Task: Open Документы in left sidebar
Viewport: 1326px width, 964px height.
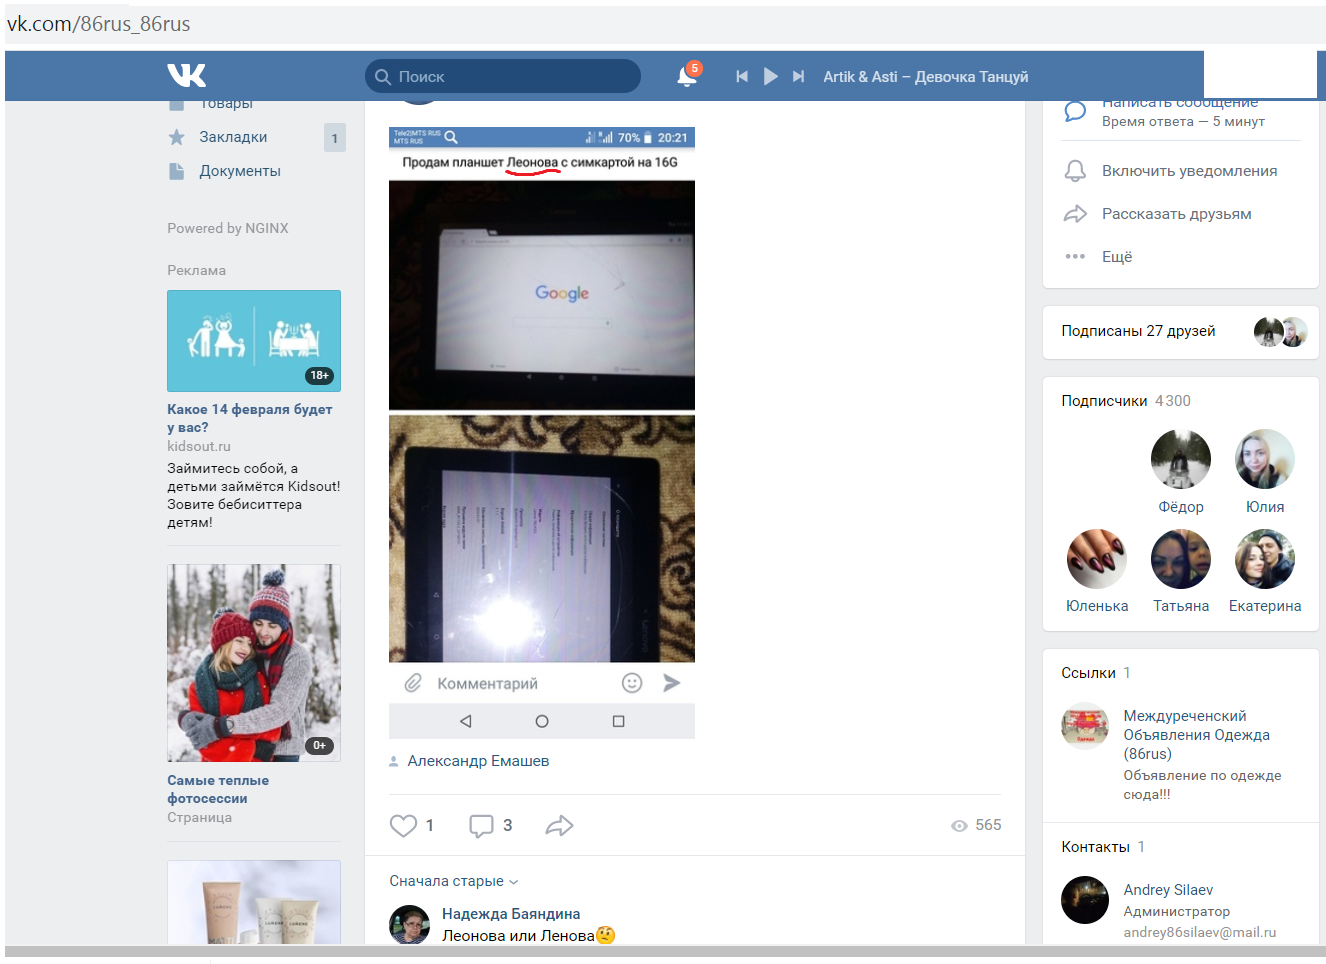Action: pos(239,171)
